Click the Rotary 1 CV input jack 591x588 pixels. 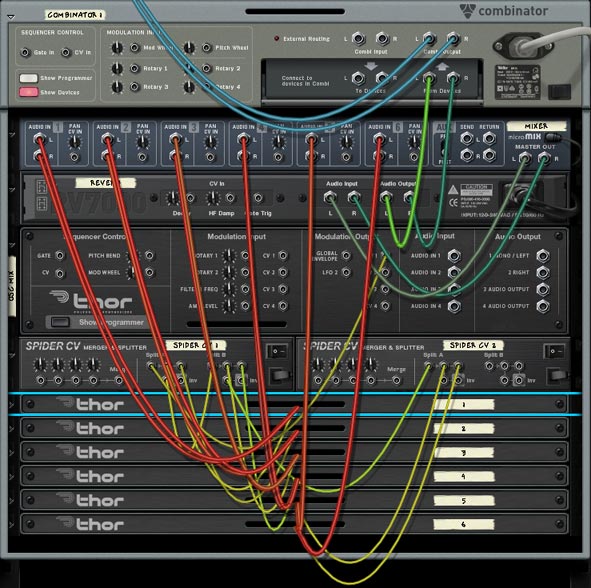point(135,68)
